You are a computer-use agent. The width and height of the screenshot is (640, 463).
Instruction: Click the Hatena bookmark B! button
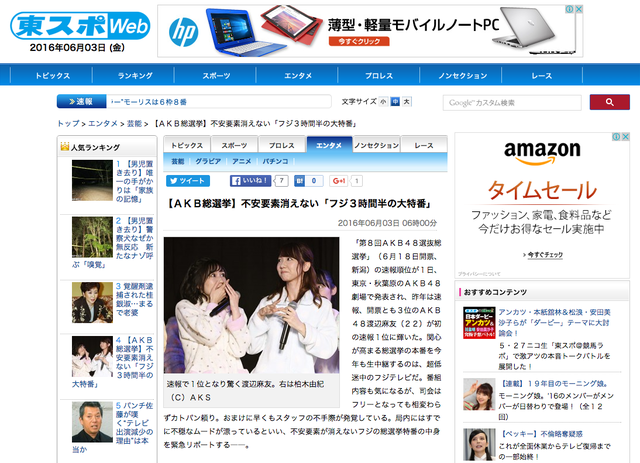pos(300,181)
